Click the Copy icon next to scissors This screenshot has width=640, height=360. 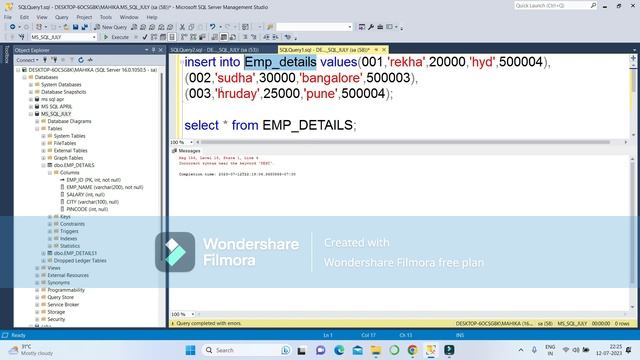(x=191, y=27)
